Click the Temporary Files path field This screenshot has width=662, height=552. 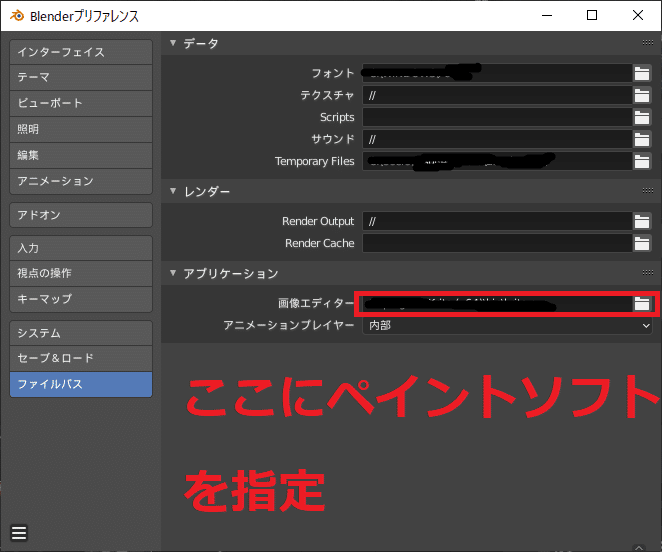click(497, 161)
